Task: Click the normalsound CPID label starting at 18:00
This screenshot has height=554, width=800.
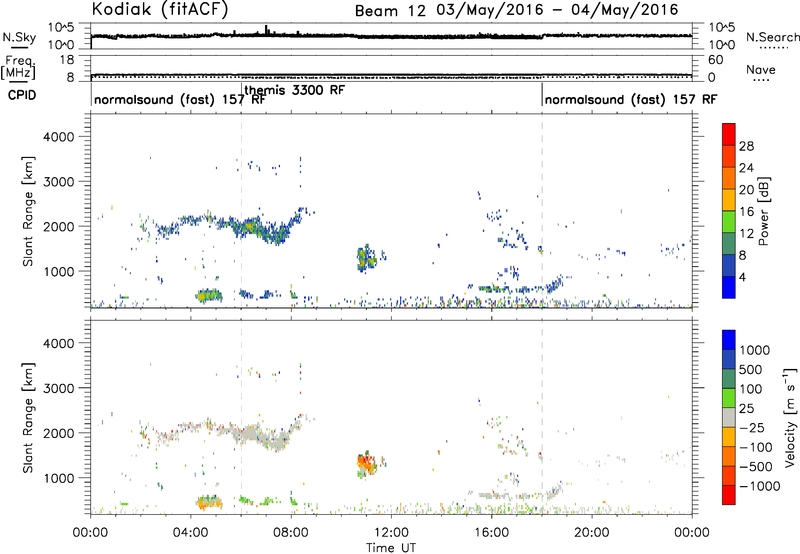Action: 631,99
